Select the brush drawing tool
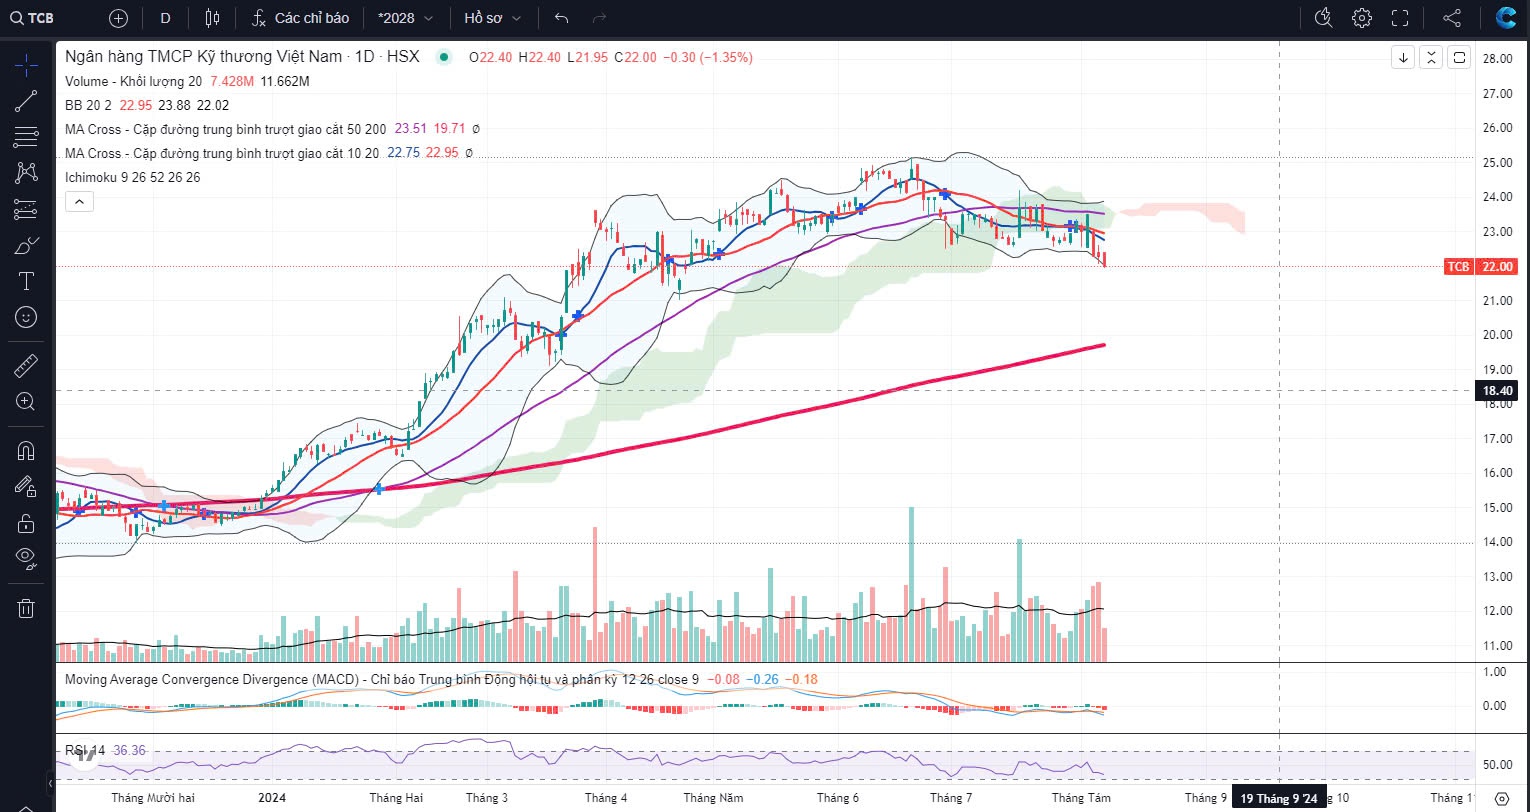This screenshot has width=1530, height=812. [26, 245]
